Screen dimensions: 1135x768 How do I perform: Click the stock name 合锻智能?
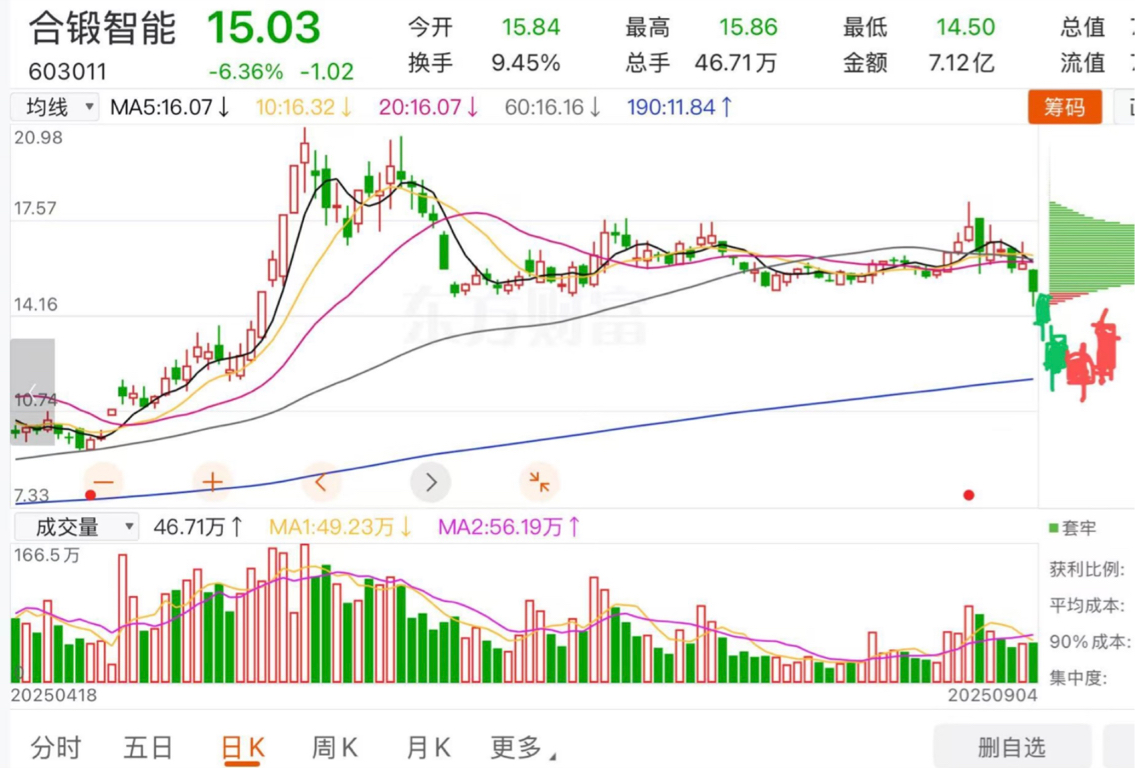click(103, 28)
